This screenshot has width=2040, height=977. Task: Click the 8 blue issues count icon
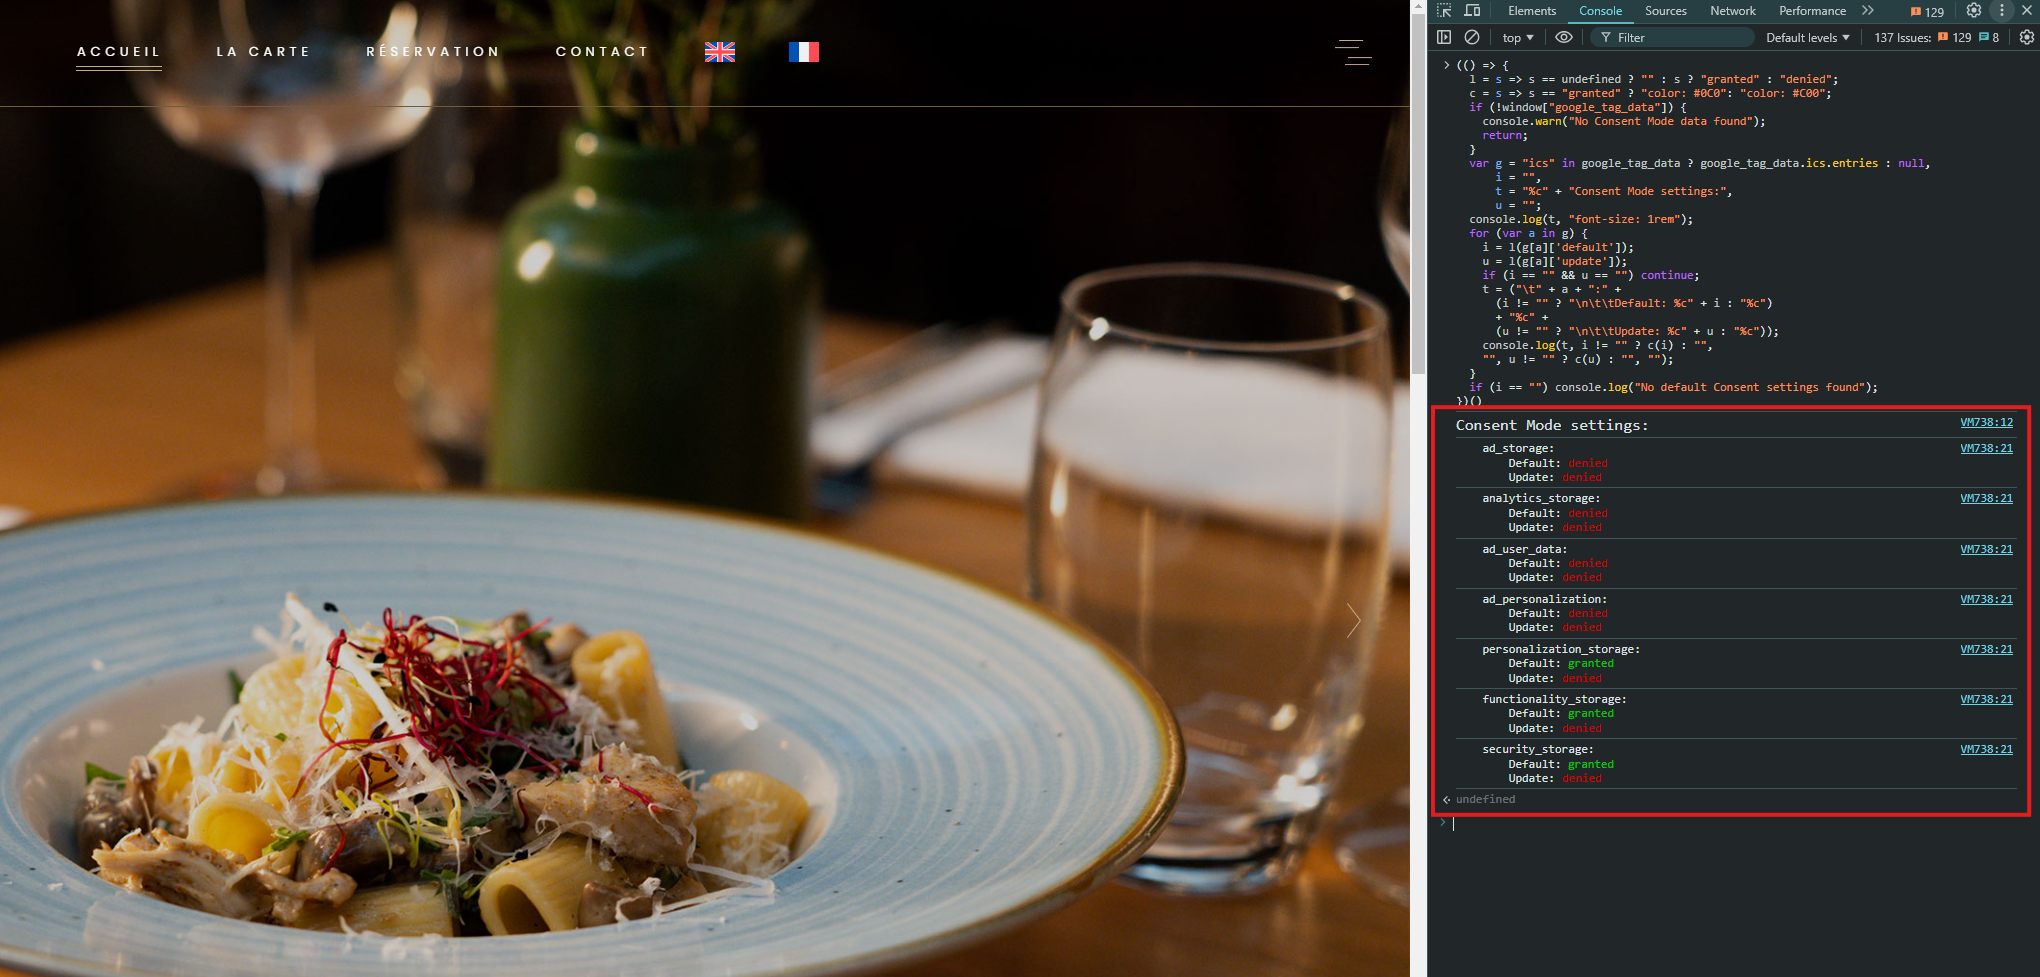tap(1988, 38)
